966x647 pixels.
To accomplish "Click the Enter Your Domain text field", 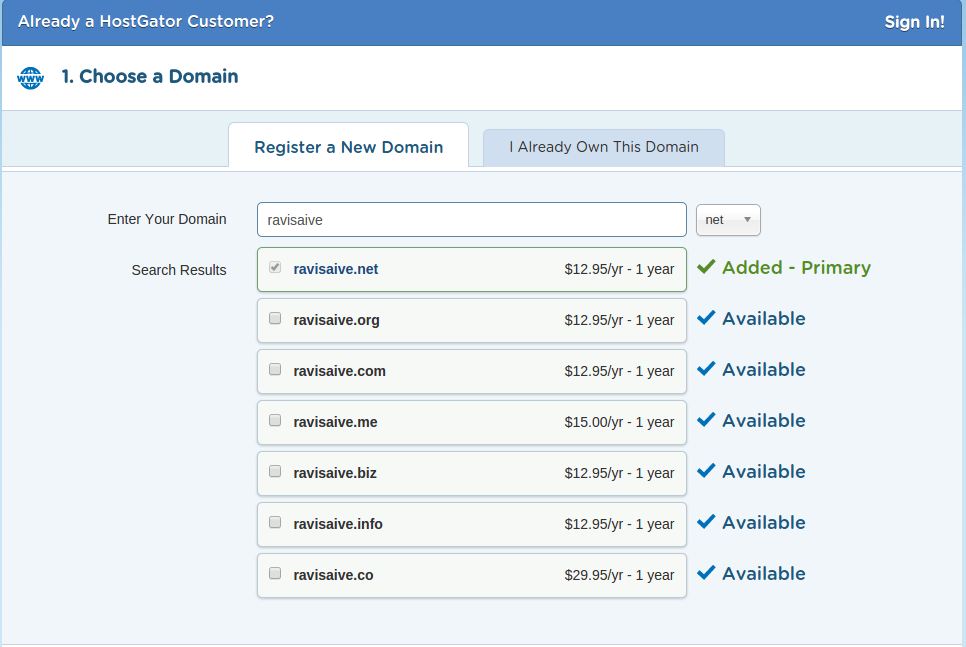I will 471,220.
